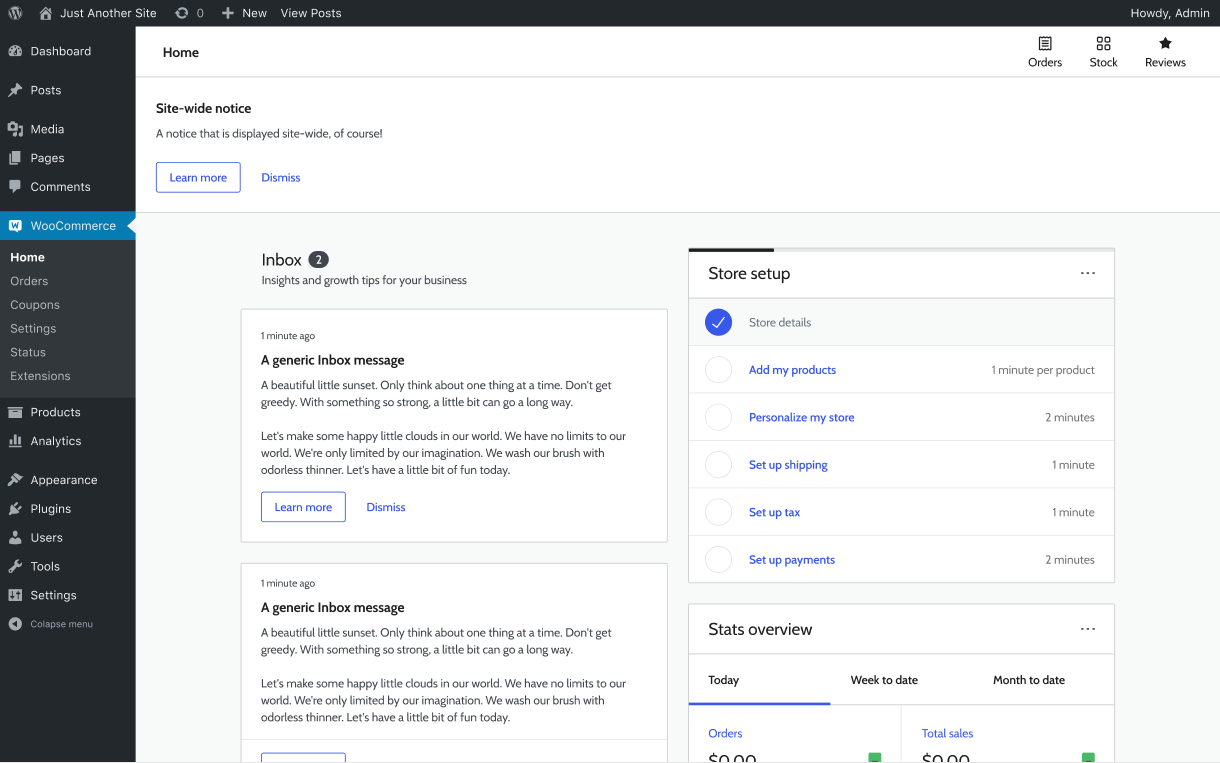Click the Plugins plug icon
The width and height of the screenshot is (1220, 763).
[15, 509]
